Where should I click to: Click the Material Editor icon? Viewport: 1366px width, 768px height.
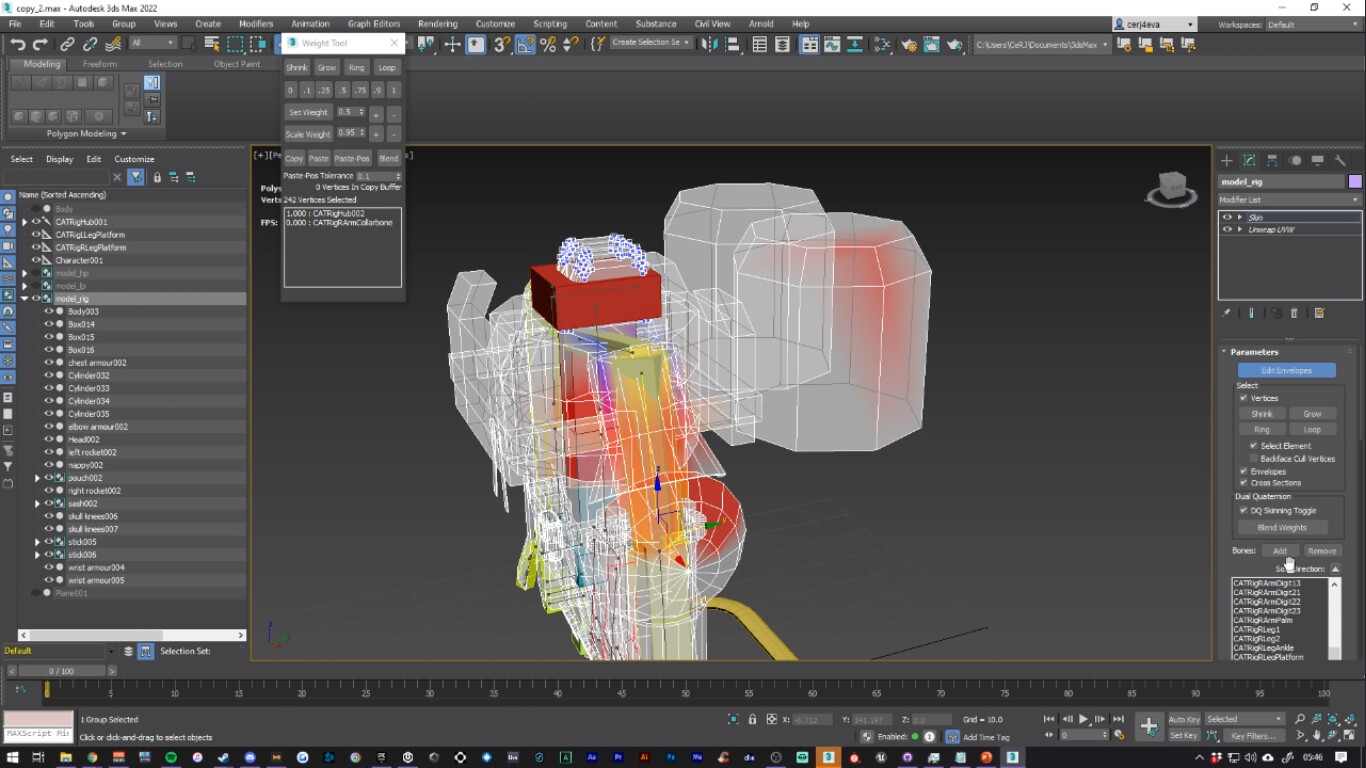click(881, 43)
